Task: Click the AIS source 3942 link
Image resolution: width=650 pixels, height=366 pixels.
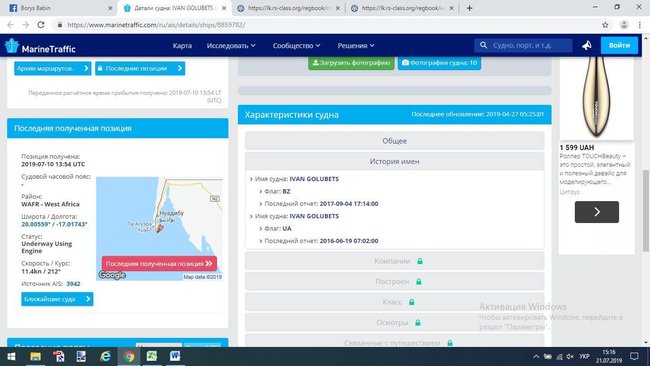Action: pyautogui.click(x=73, y=284)
